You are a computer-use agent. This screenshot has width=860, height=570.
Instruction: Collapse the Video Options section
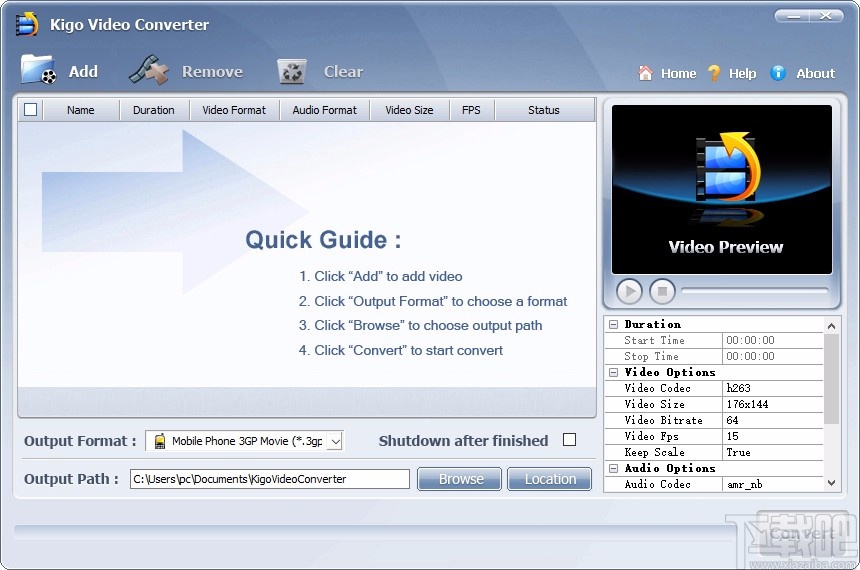[x=613, y=373]
